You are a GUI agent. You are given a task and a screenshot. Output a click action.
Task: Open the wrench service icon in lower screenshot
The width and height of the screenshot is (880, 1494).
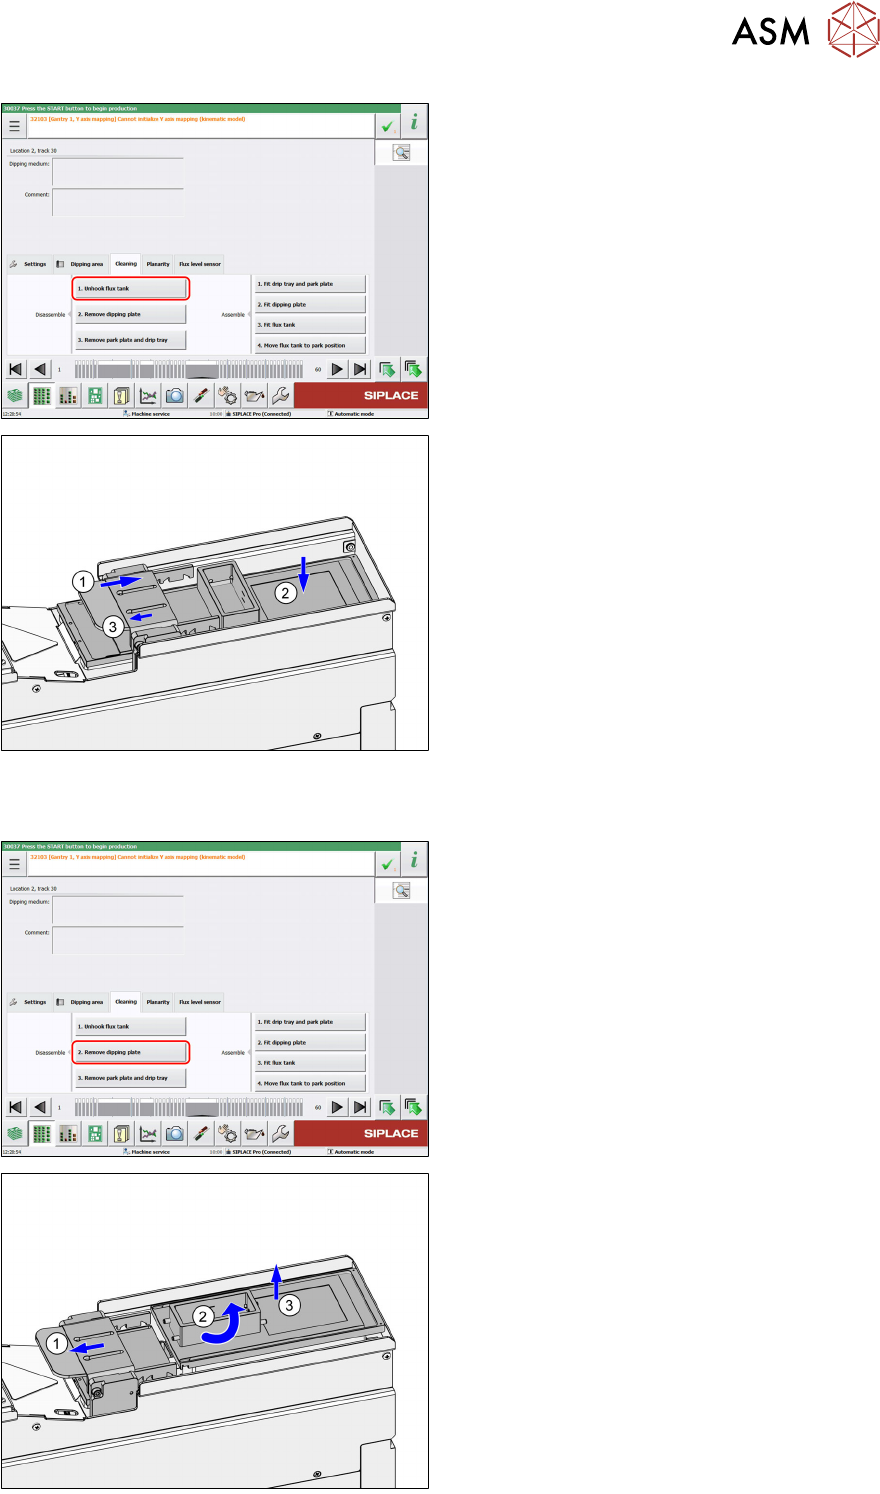(x=281, y=1134)
